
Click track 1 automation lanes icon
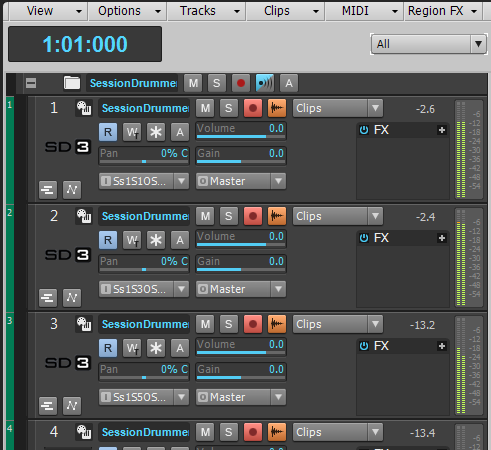click(72, 190)
